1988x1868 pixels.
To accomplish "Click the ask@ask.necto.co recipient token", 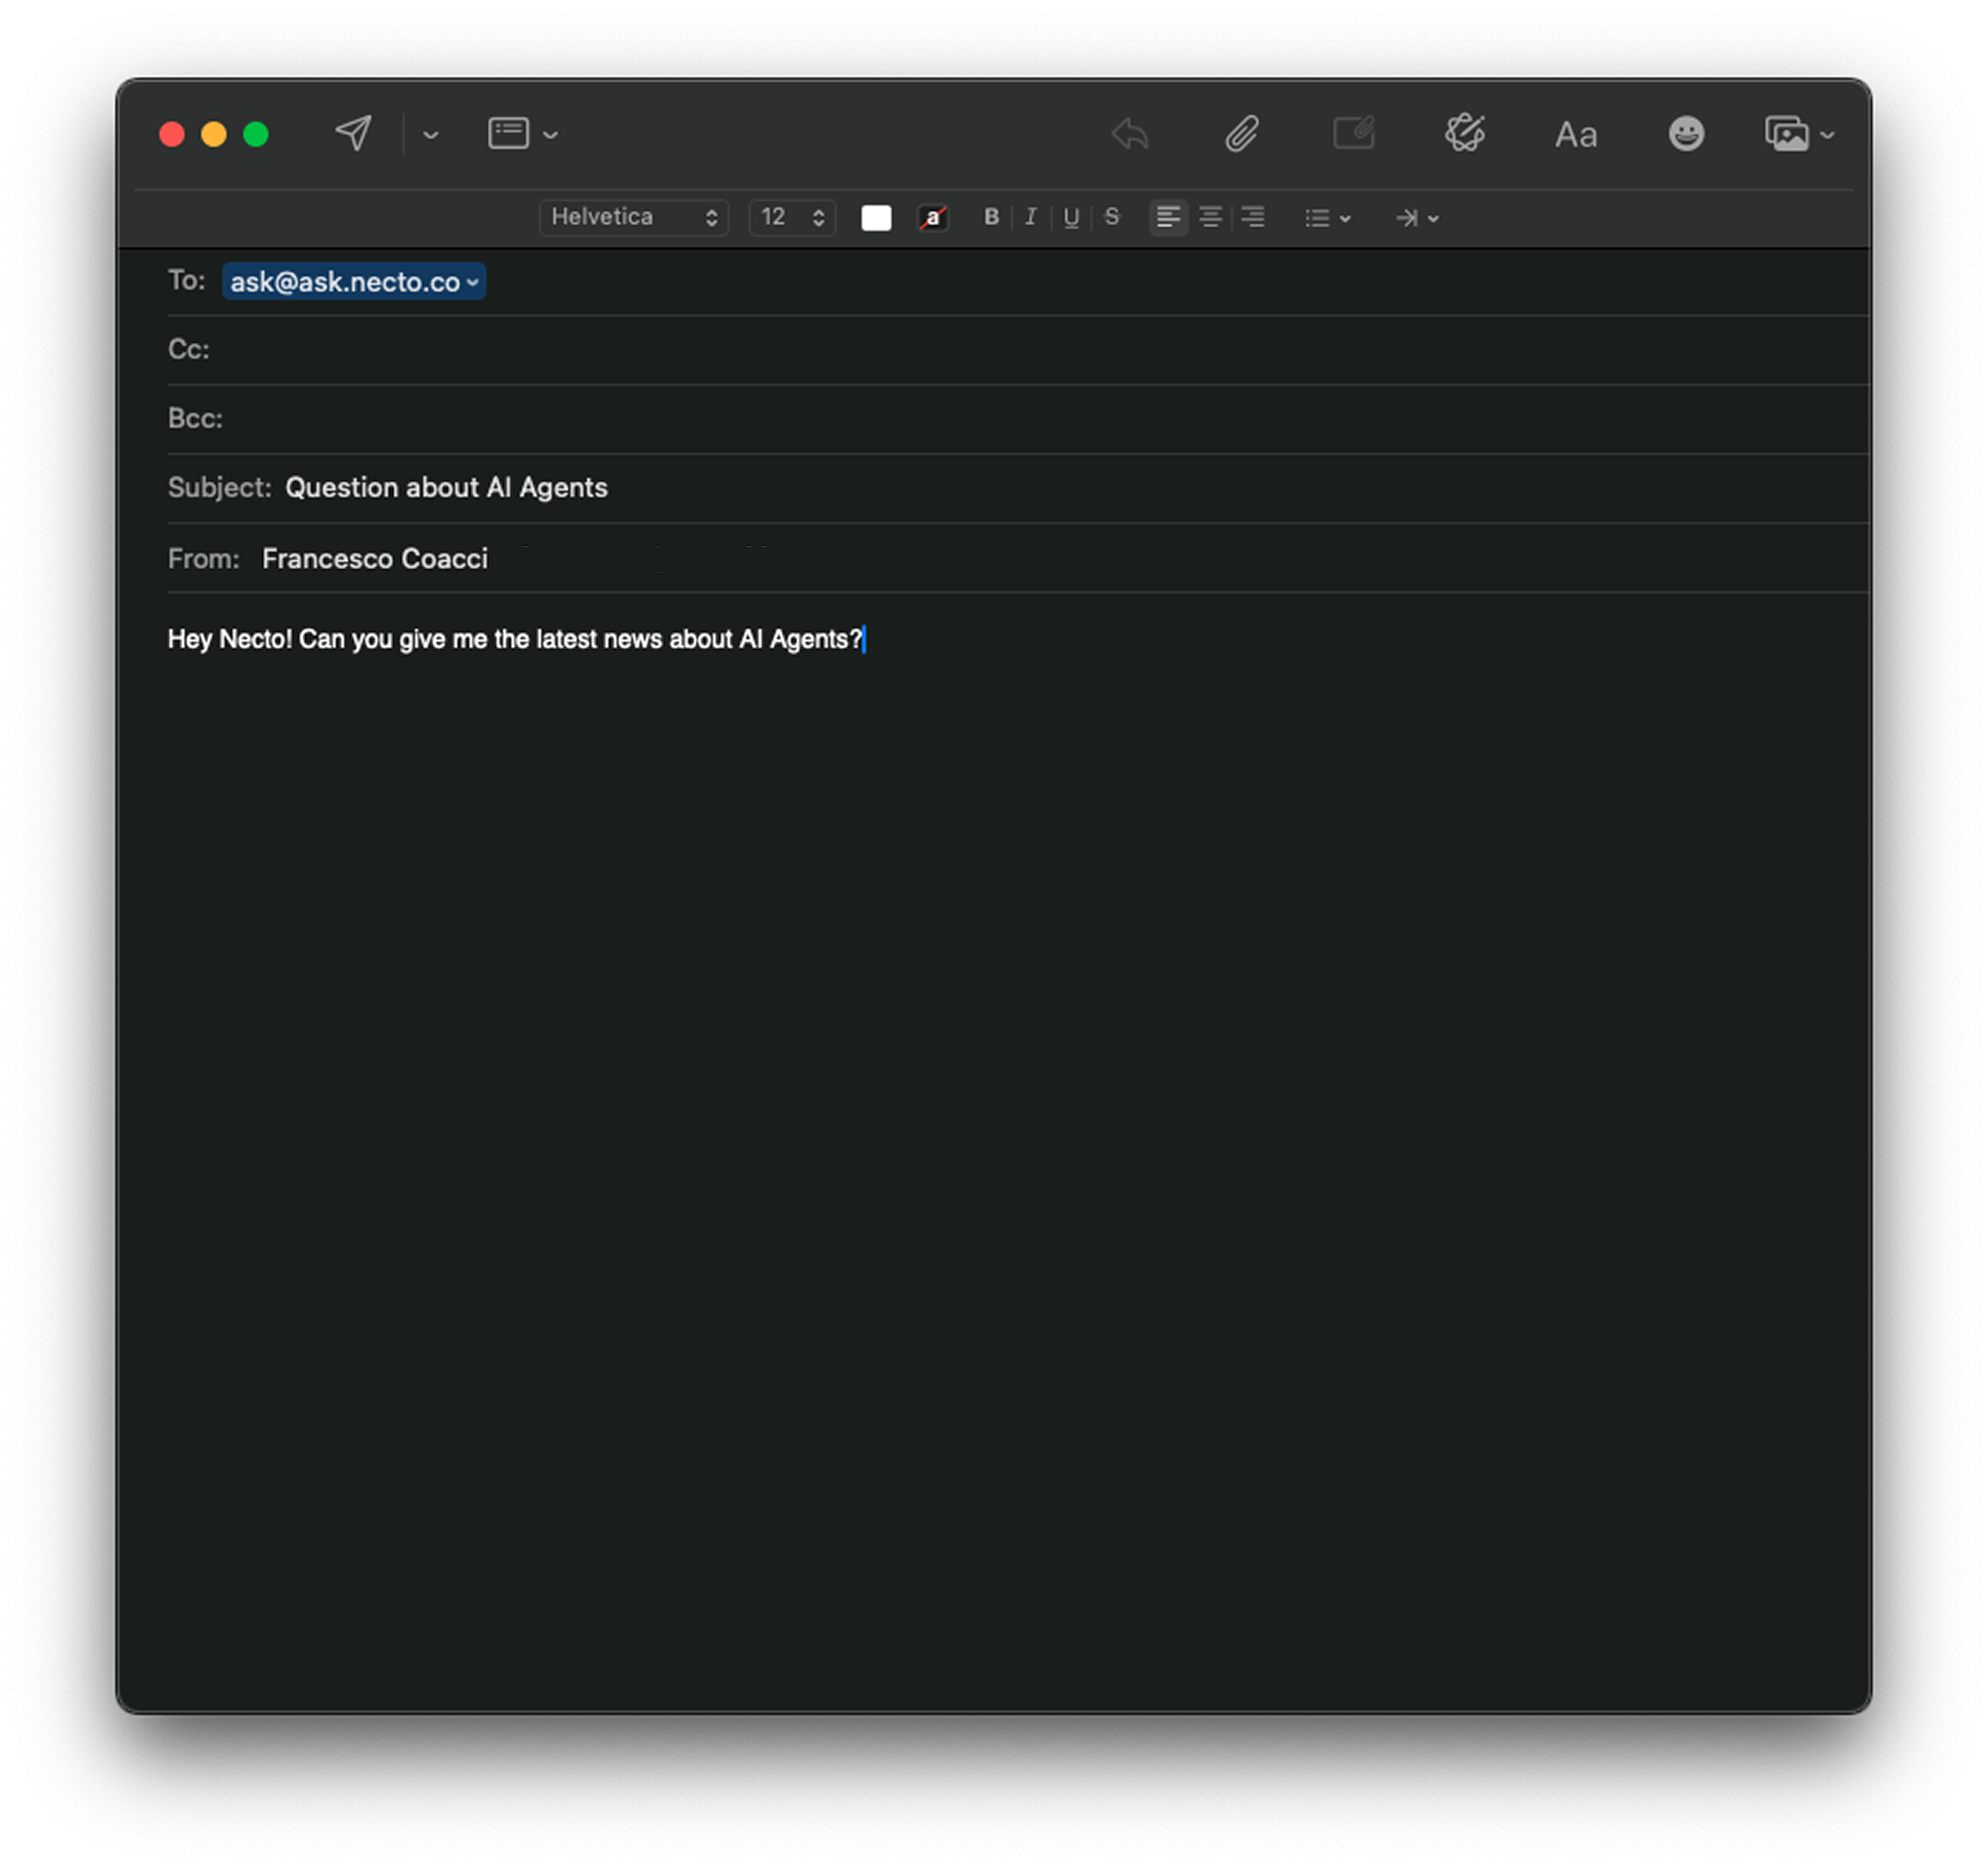I will (x=346, y=282).
